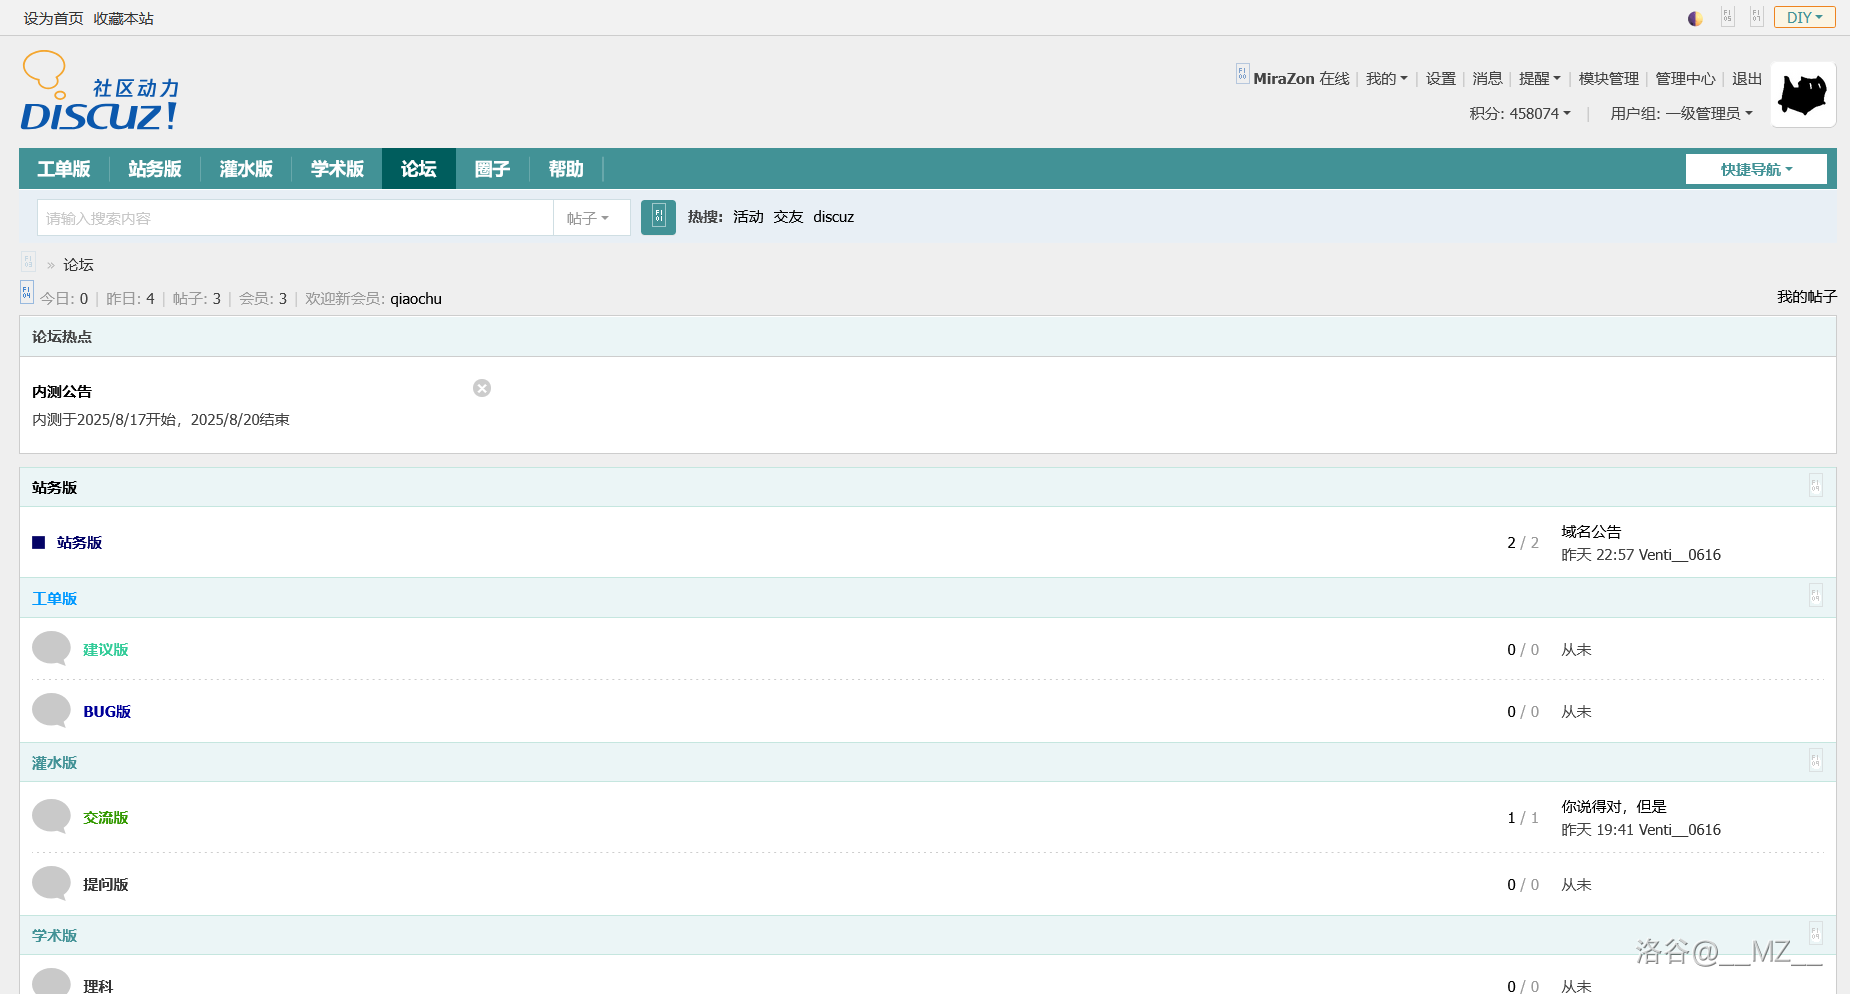Click the blue square icon beside 站务版
Screen dimensions: 1850x994
coord(39,543)
